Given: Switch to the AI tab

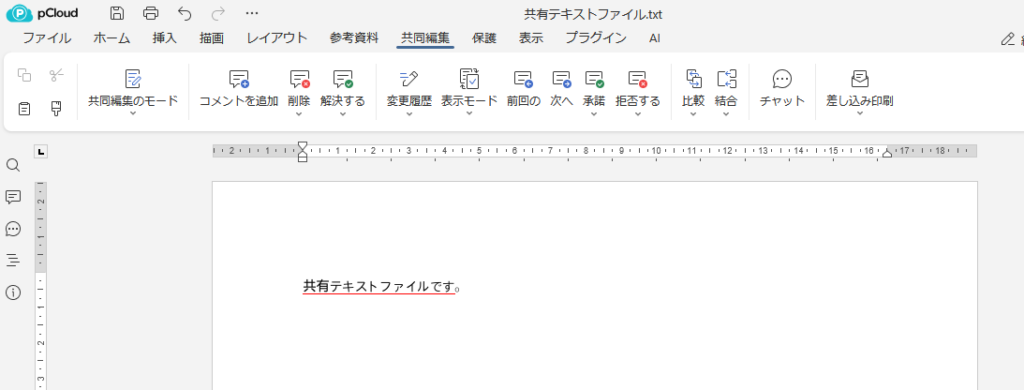Looking at the screenshot, I should tap(654, 38).
